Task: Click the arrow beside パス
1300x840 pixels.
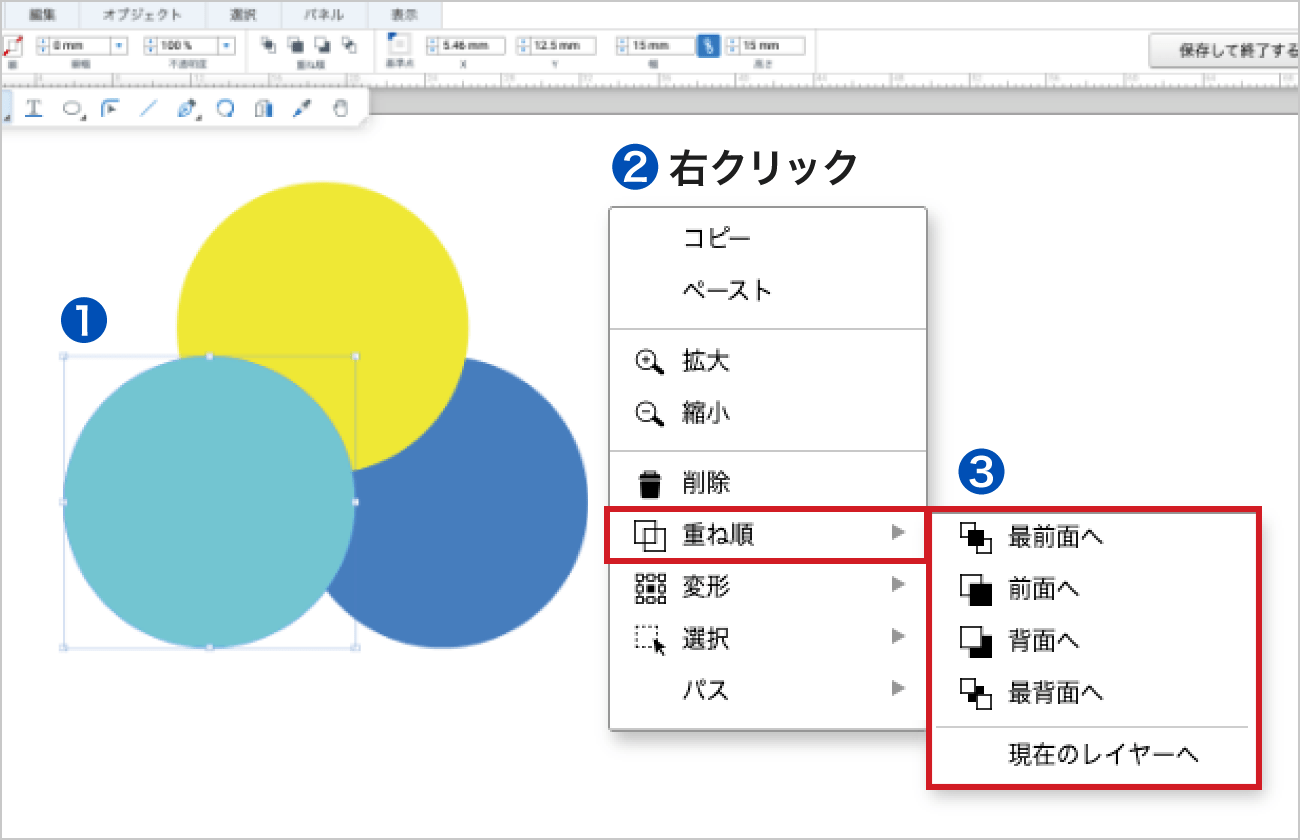Action: pos(898,689)
